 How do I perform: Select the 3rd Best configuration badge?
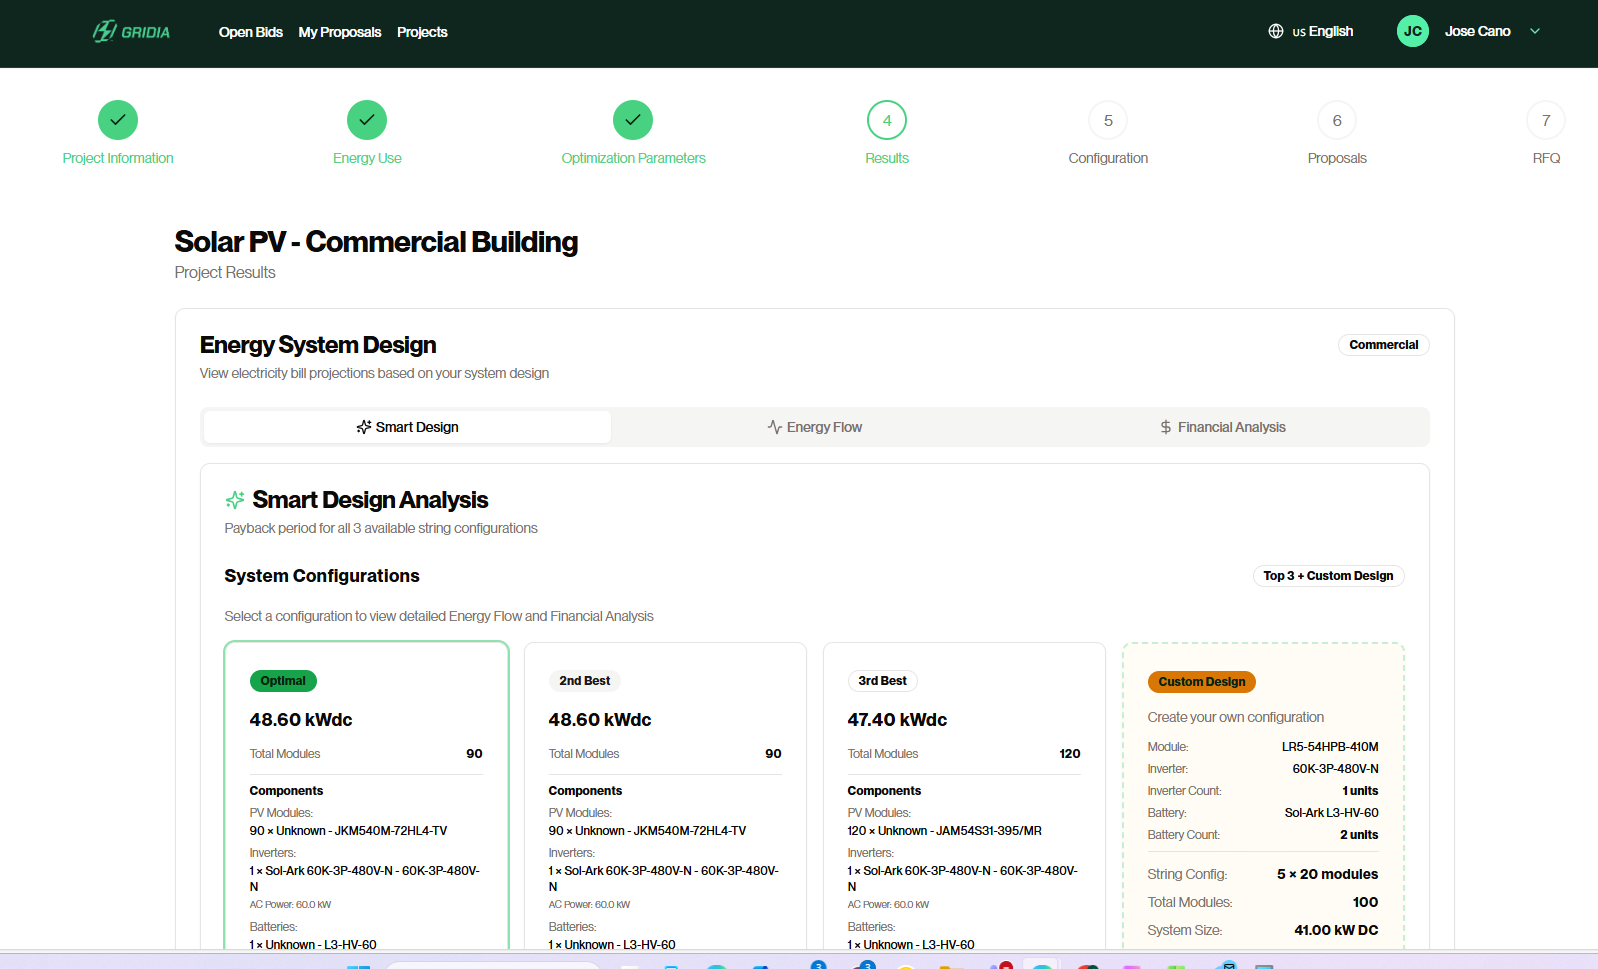click(882, 681)
